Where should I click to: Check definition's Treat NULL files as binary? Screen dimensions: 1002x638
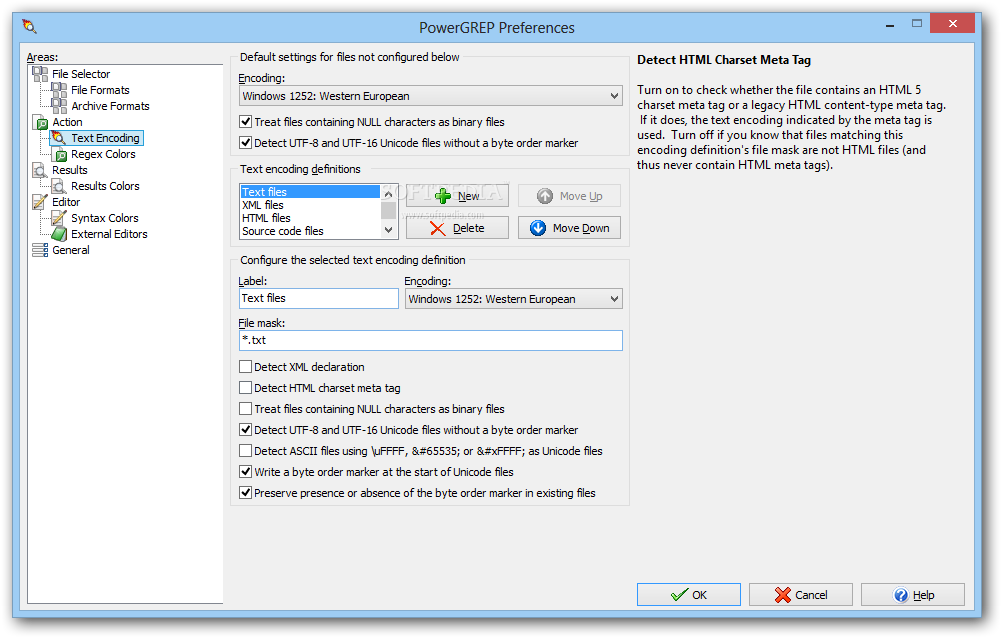click(x=245, y=408)
